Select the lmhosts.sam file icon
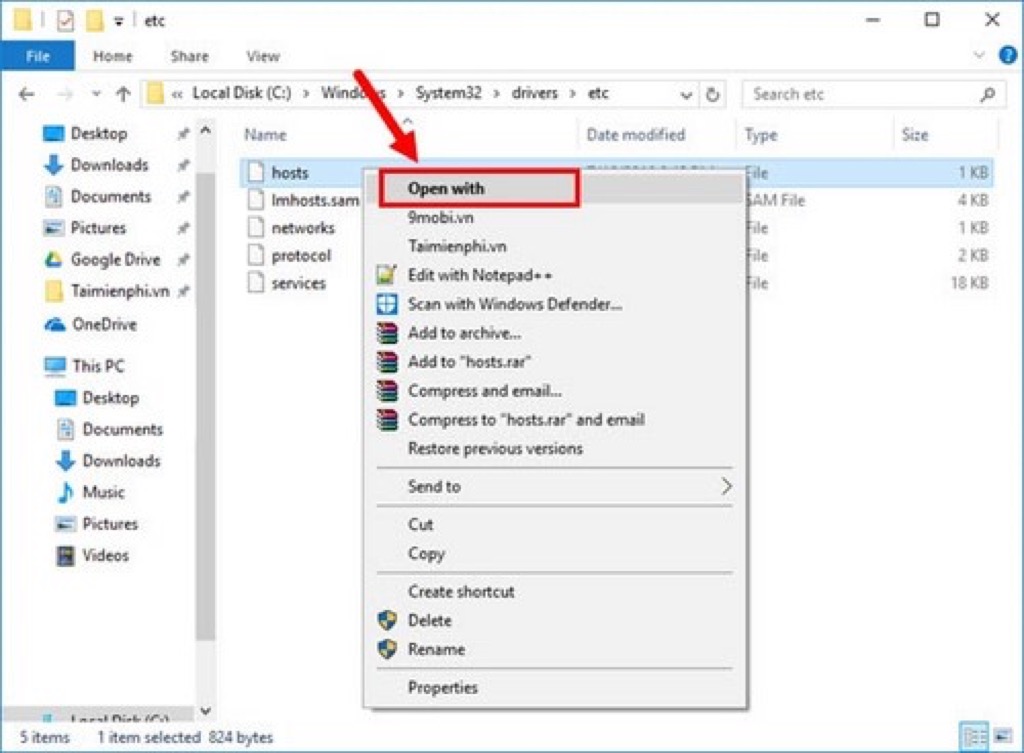Viewport: 1024px width, 753px height. (256, 200)
